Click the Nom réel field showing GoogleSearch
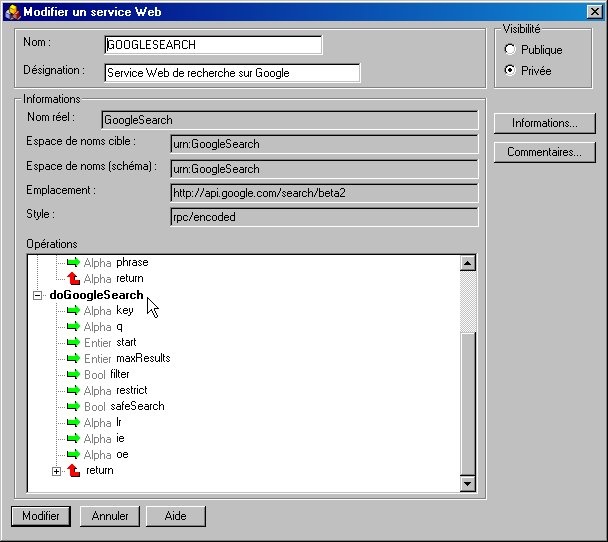The image size is (608, 542). pos(290,120)
